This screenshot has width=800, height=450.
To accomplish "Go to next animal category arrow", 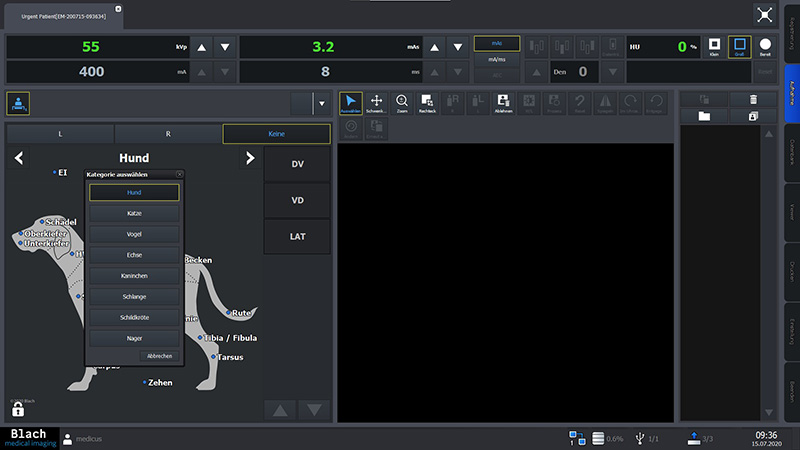I will [250, 158].
